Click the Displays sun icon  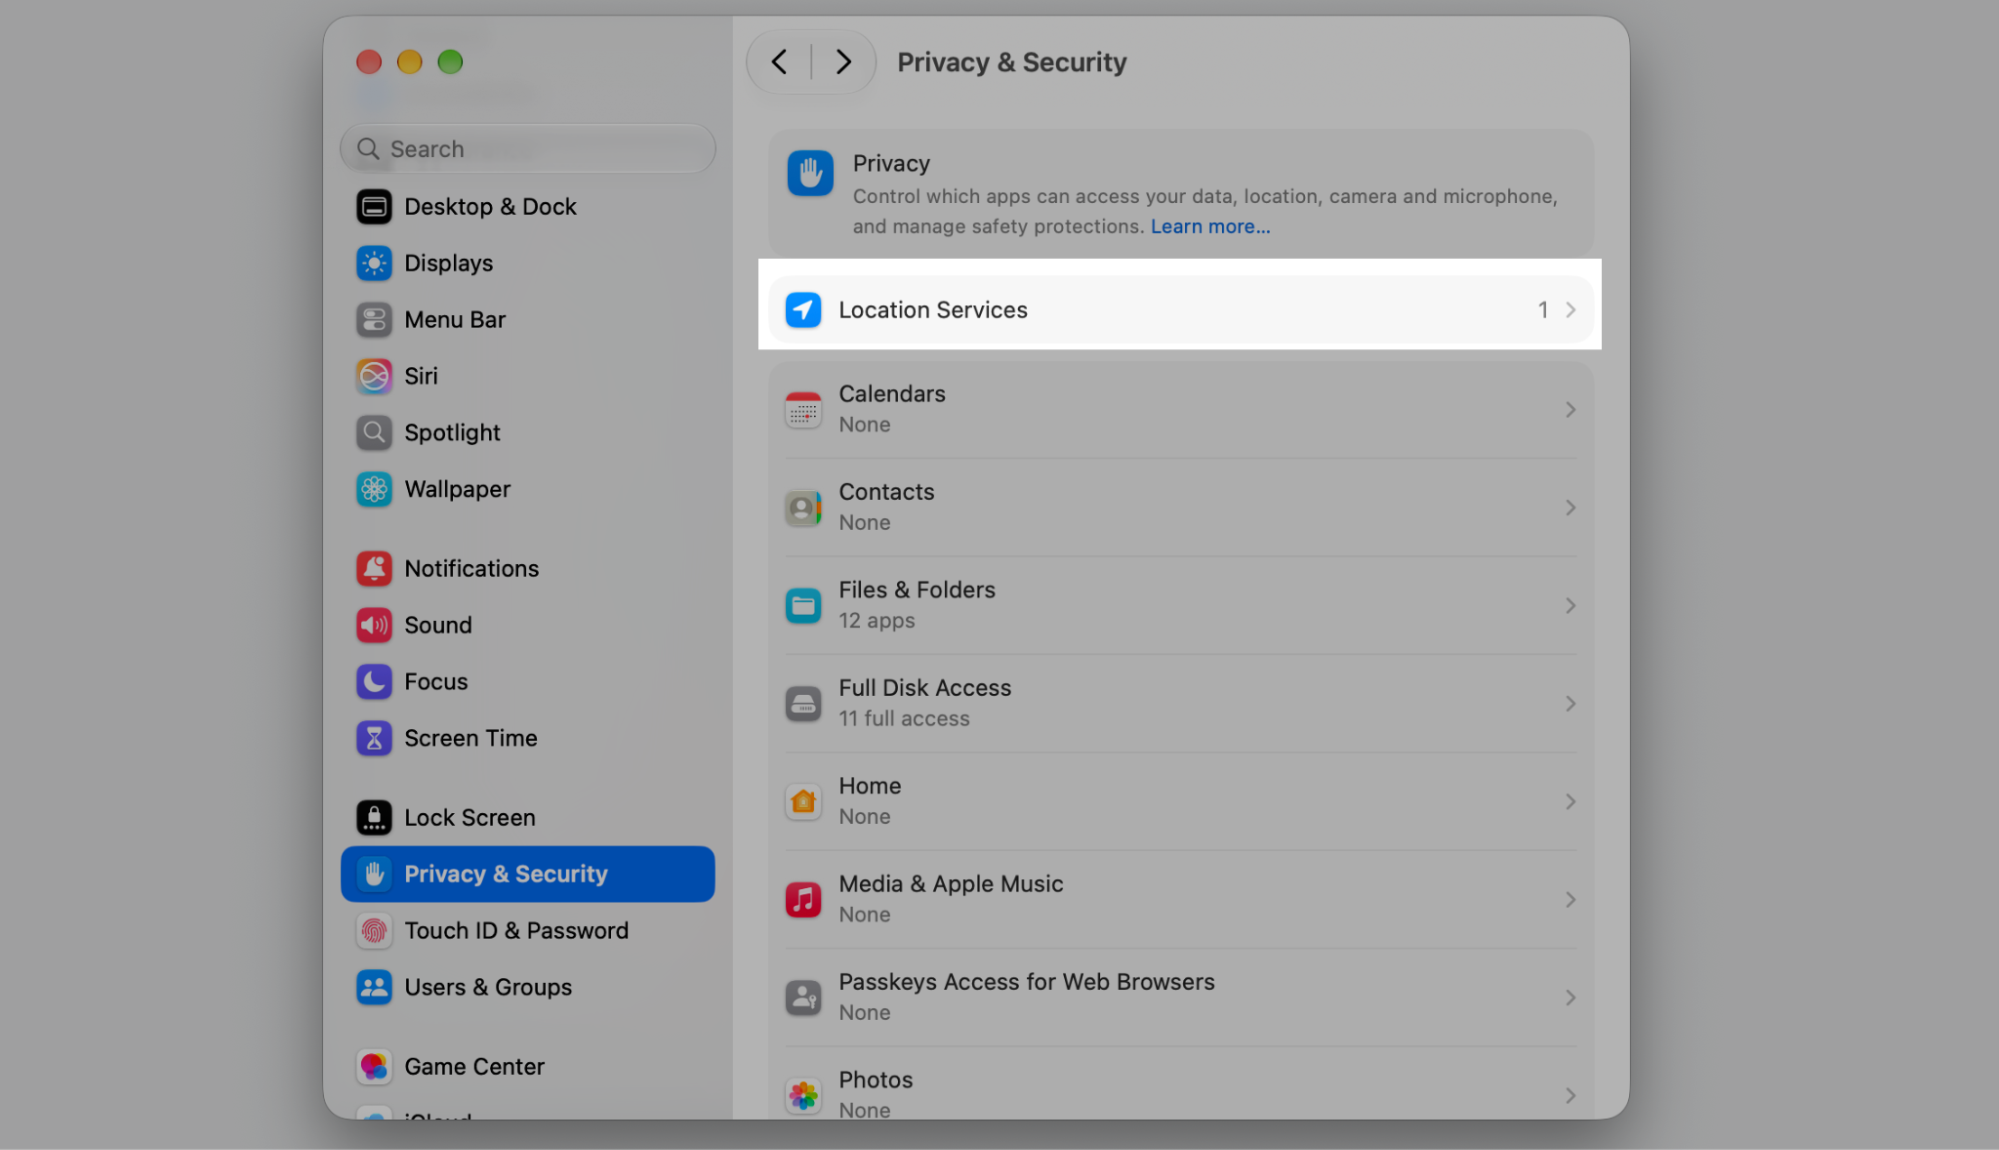pos(374,263)
